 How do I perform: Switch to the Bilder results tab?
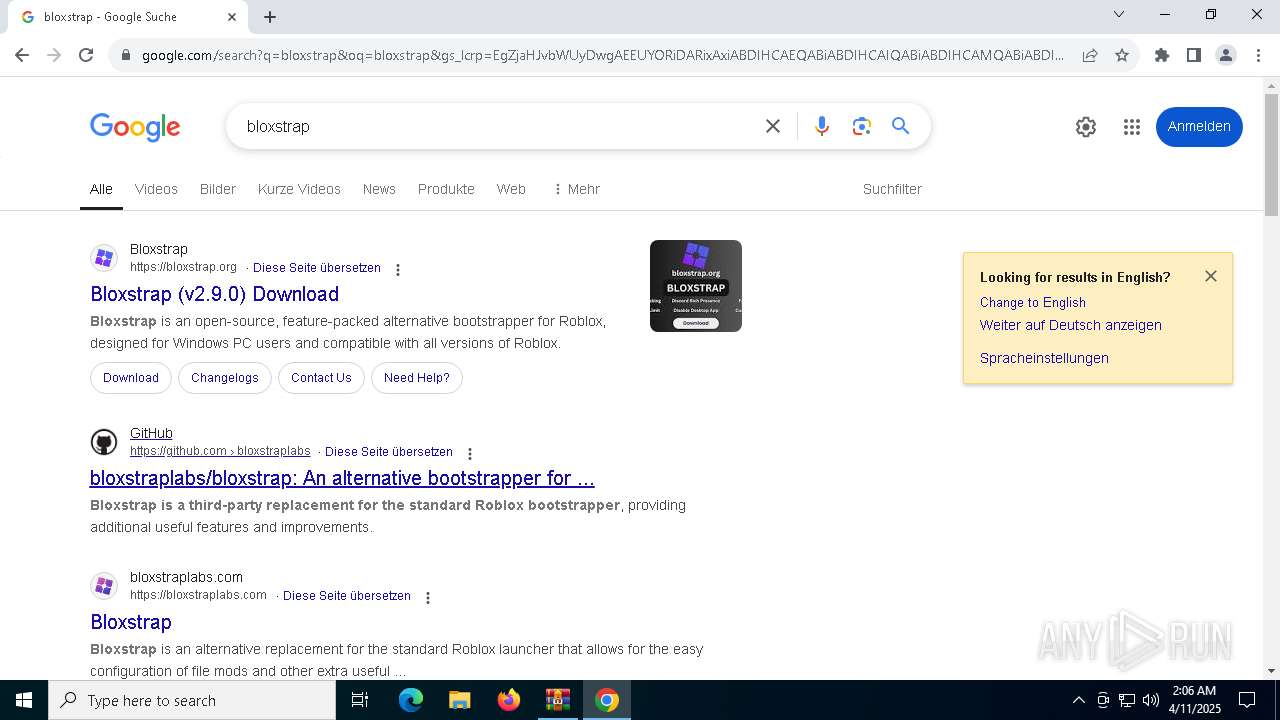click(x=218, y=189)
